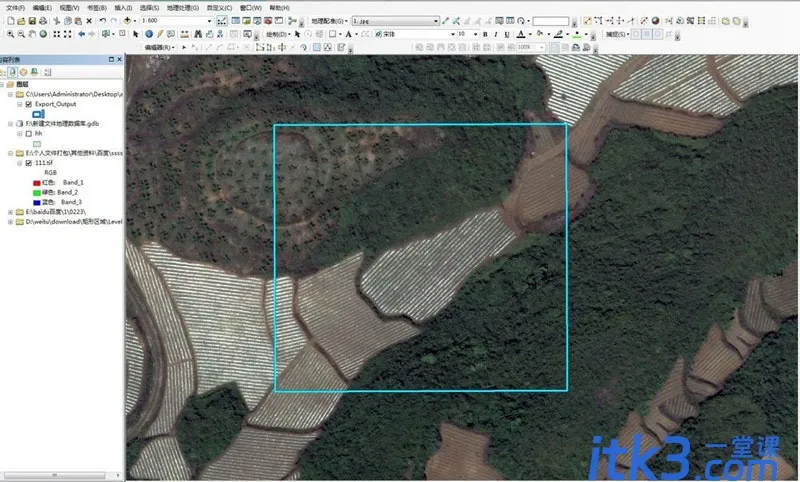Open the Geoprocessing (地理处理) menu
This screenshot has height=482, width=800.
pos(183,8)
